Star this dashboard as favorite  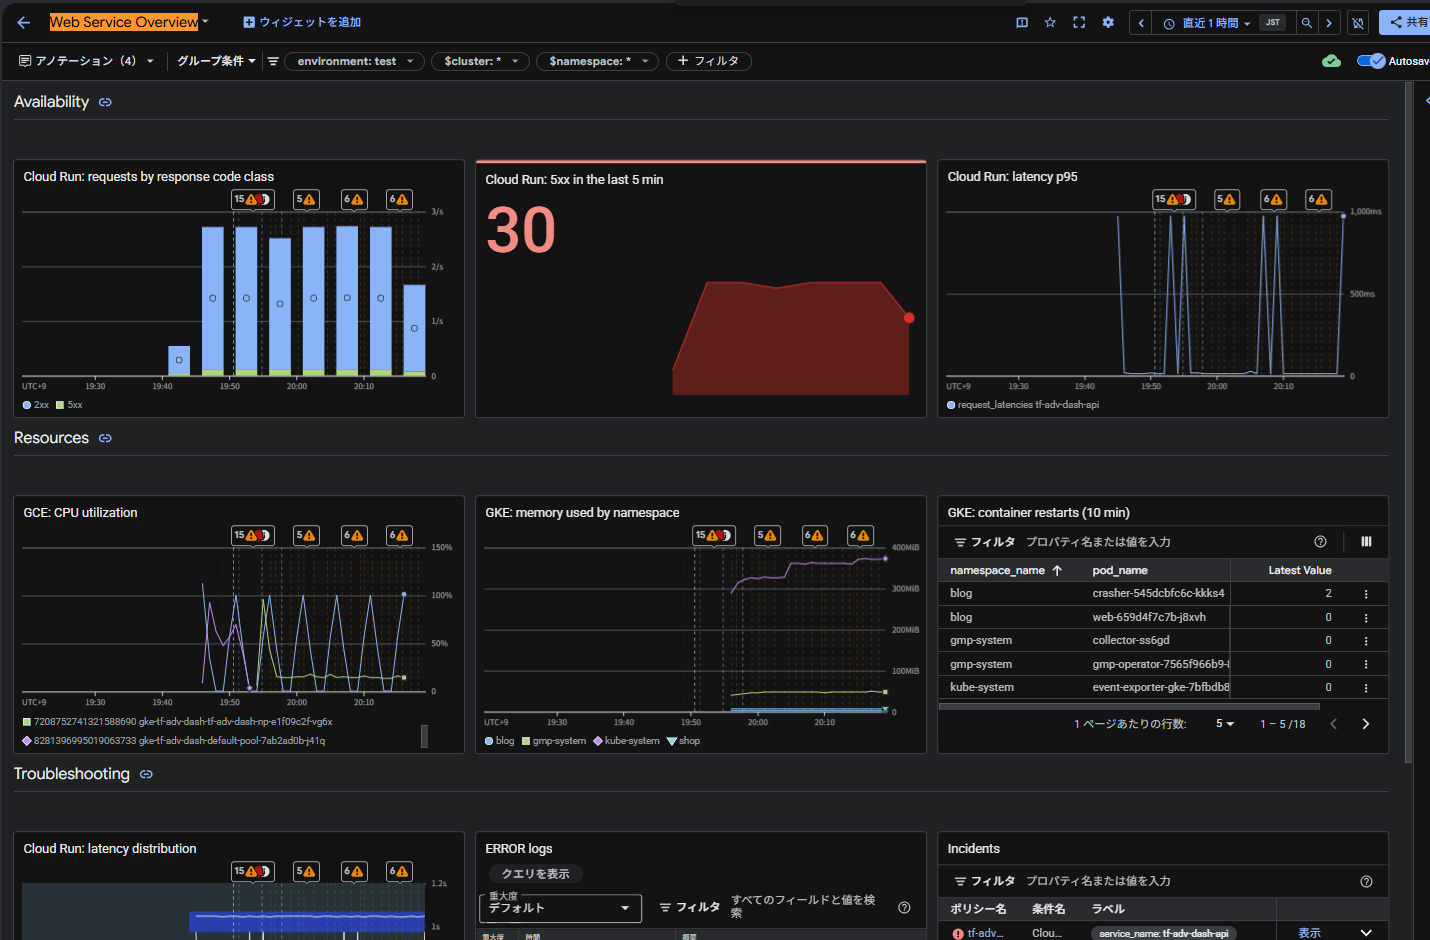point(1050,22)
